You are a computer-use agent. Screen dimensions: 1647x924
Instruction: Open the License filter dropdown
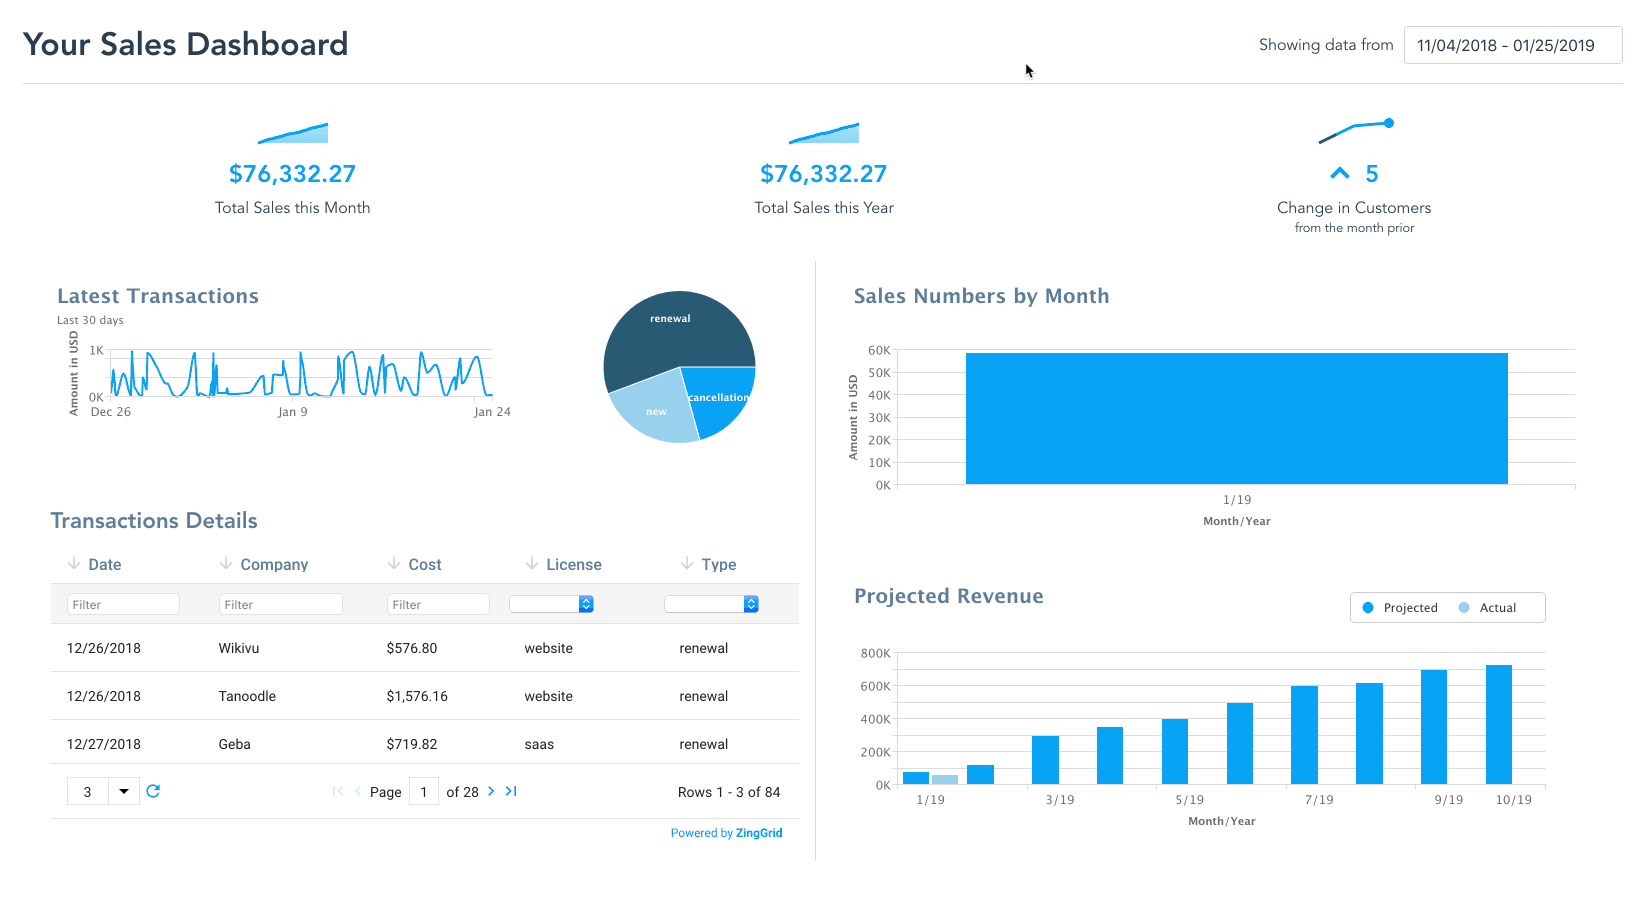(x=552, y=604)
